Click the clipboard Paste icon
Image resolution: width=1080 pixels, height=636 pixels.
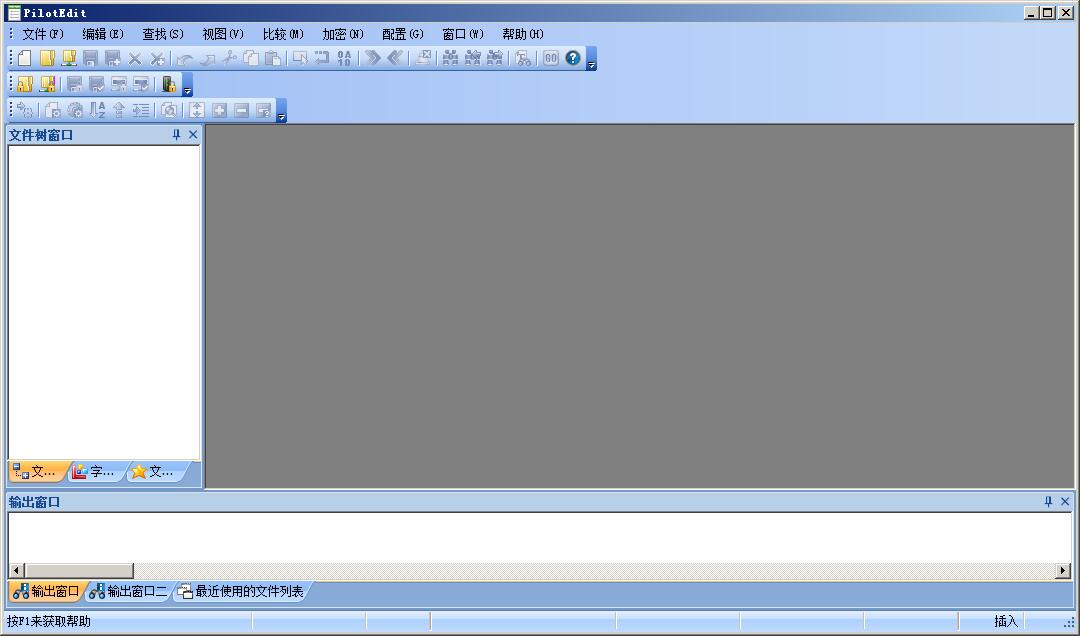point(273,59)
